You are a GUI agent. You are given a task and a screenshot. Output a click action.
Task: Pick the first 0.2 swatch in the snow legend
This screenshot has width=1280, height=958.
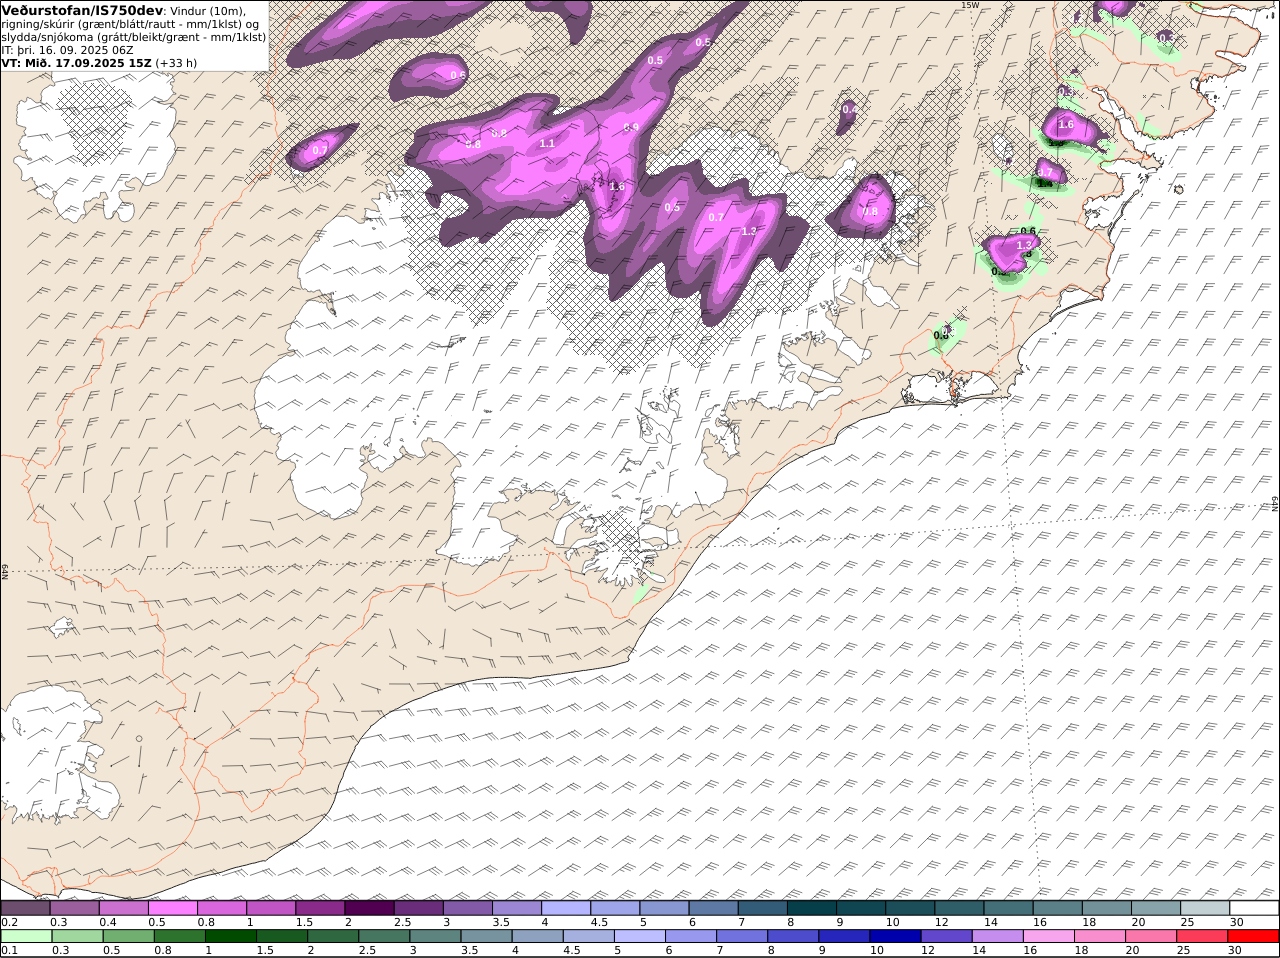25,908
